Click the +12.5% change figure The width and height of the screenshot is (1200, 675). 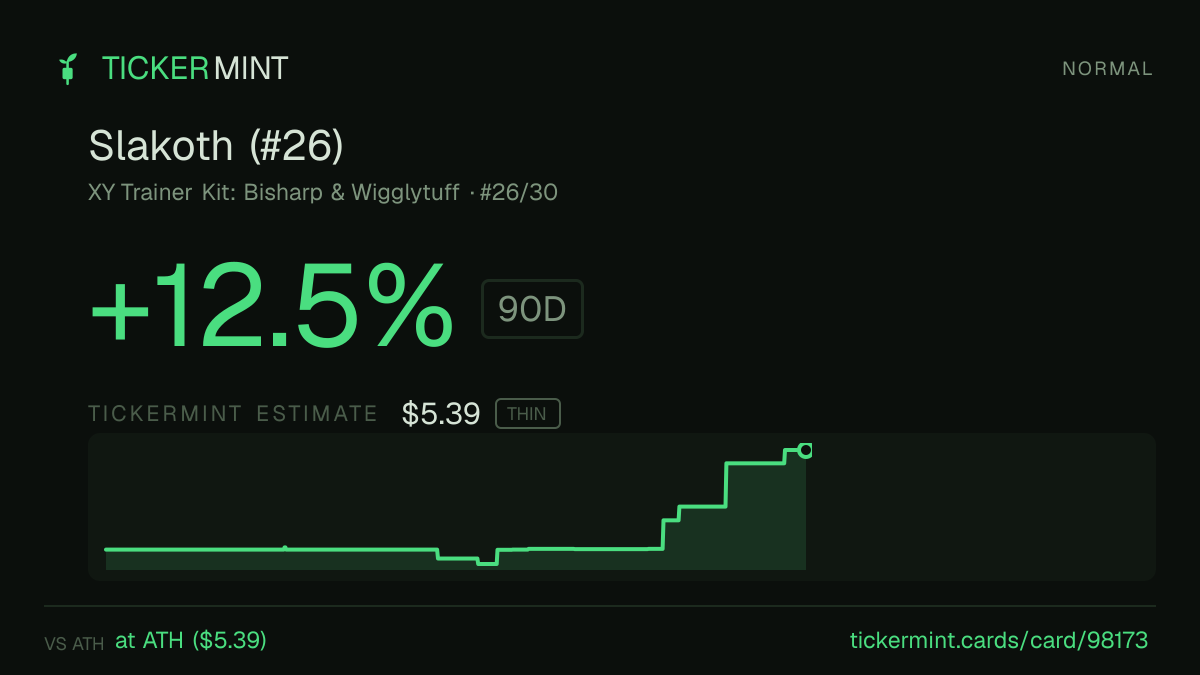pyautogui.click(x=272, y=306)
